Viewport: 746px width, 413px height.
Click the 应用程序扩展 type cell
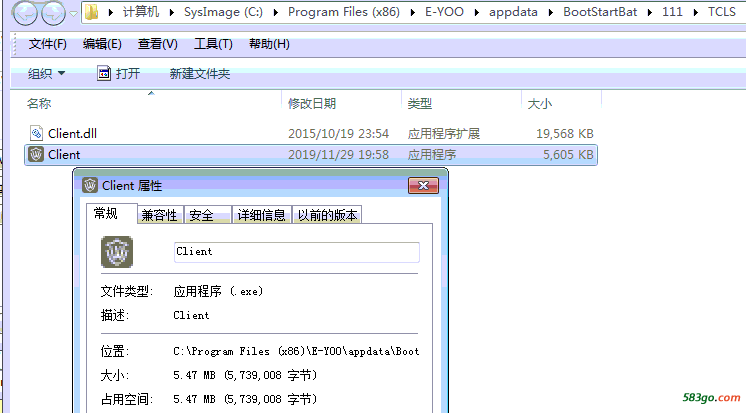(x=443, y=134)
